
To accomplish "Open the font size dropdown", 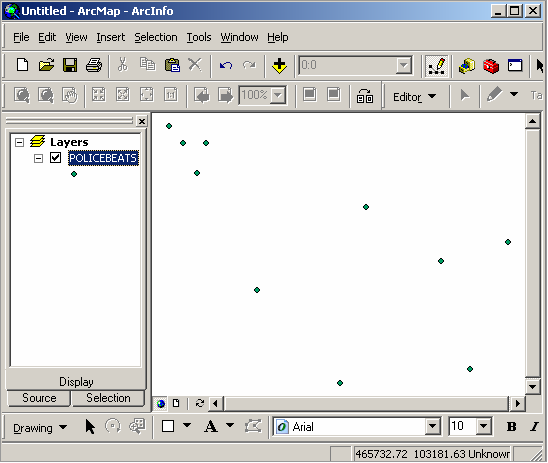I will coord(484,426).
